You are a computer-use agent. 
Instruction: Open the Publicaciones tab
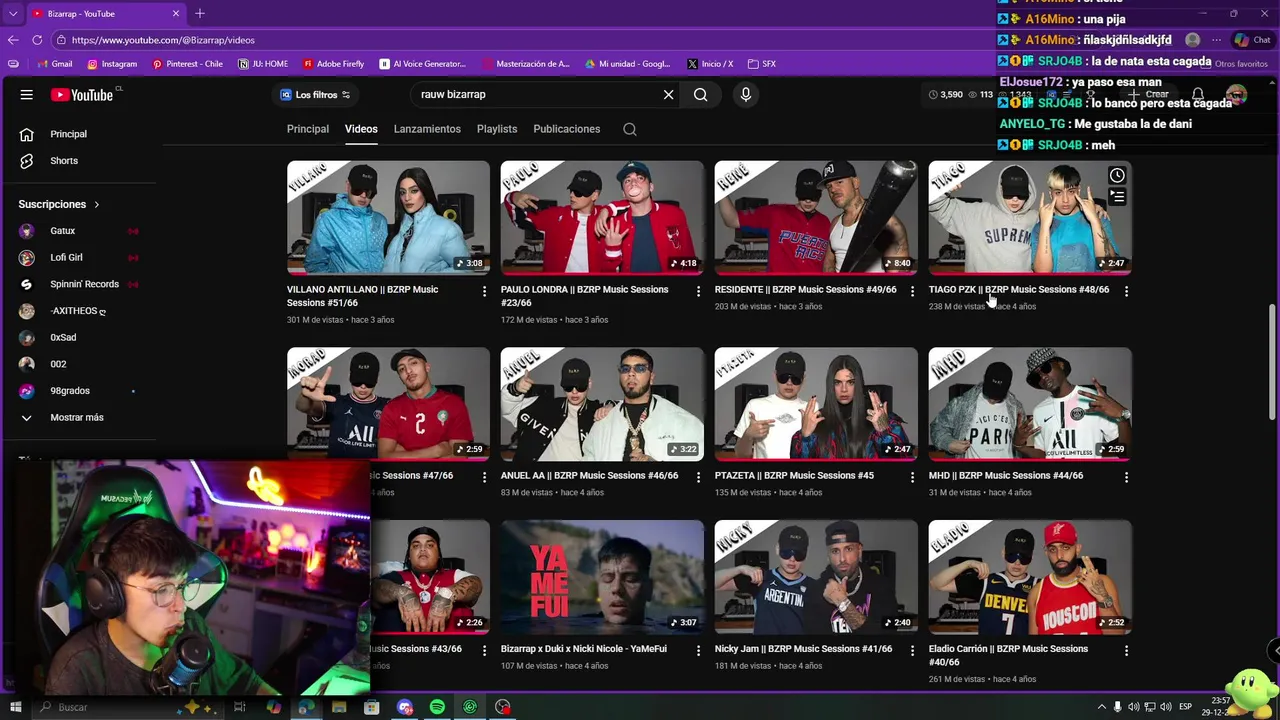[x=567, y=129]
